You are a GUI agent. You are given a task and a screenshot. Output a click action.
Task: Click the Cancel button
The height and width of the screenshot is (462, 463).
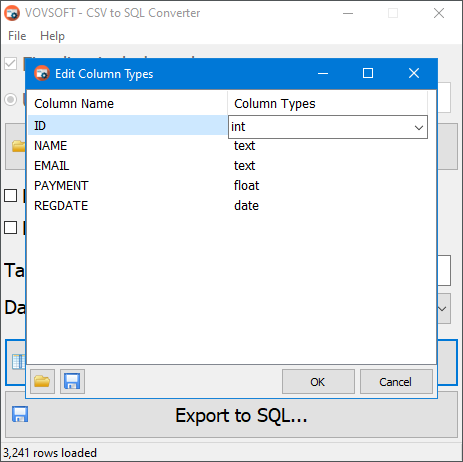(396, 382)
